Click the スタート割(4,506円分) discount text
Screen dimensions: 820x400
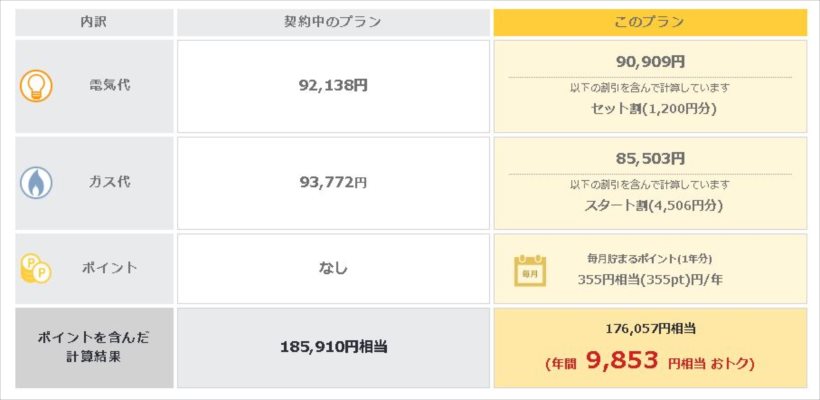653,205
